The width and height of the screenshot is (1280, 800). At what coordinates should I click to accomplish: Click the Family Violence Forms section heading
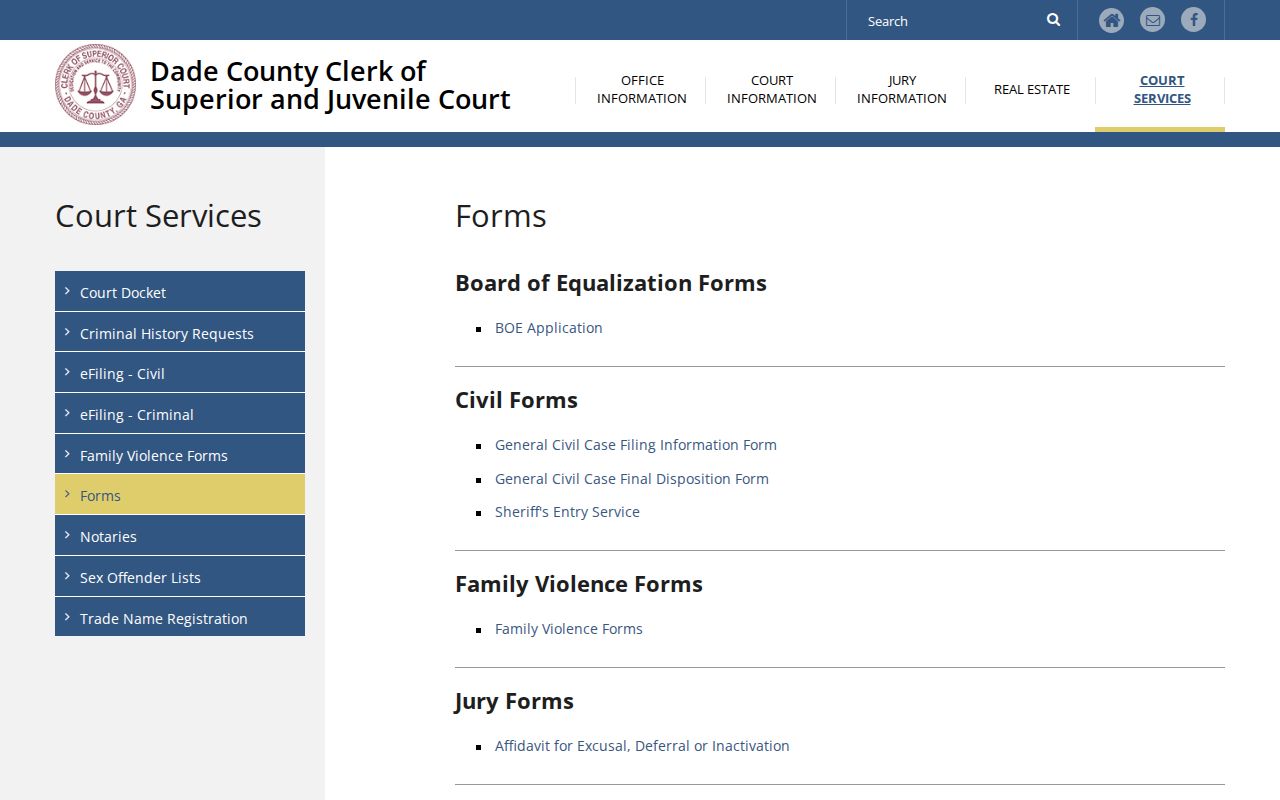(x=579, y=584)
